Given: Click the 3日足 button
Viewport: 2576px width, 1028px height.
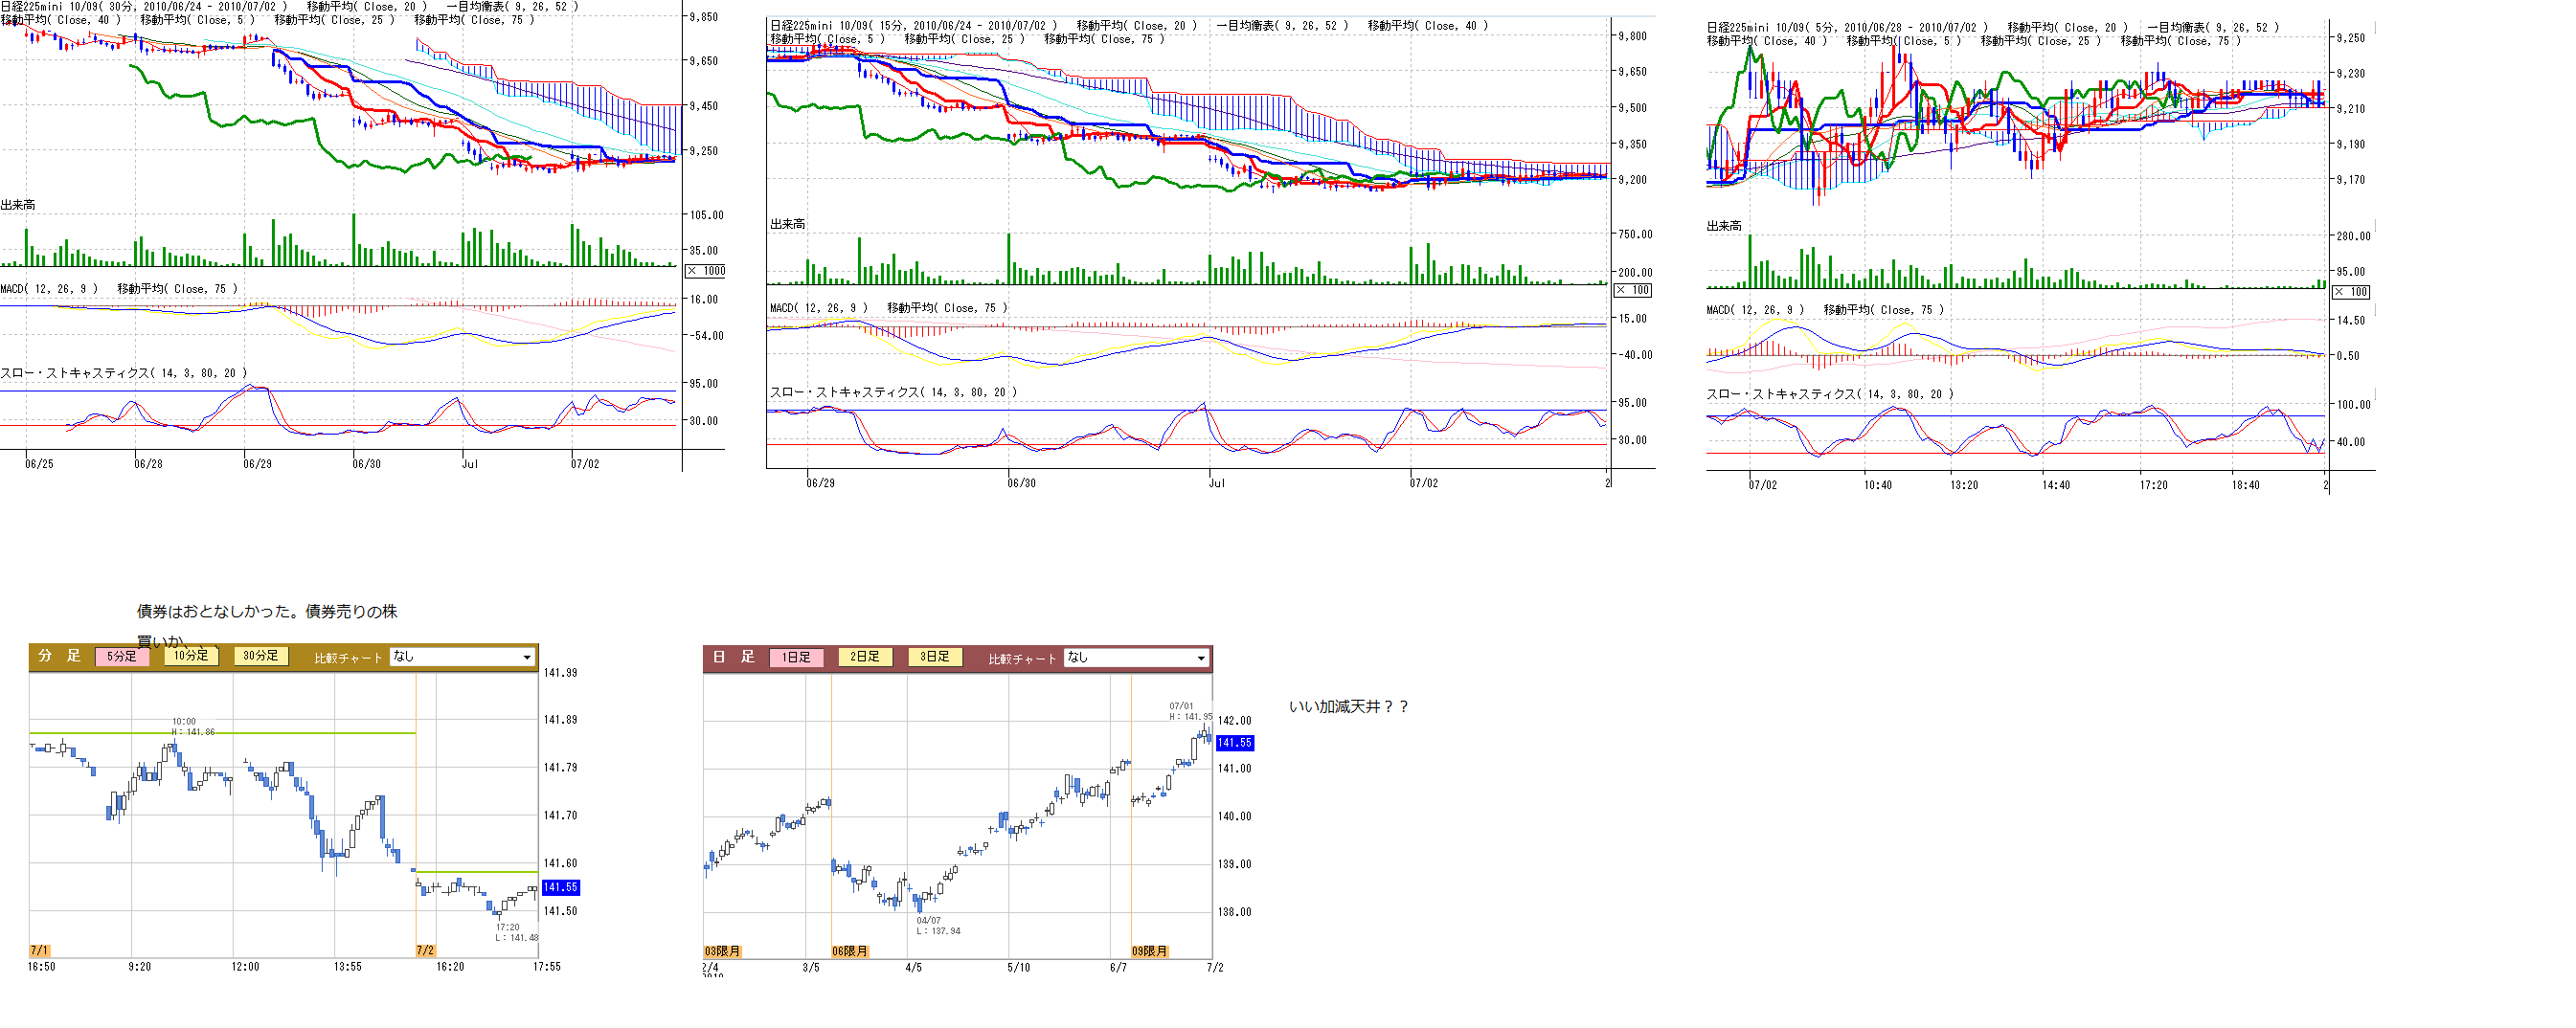Looking at the screenshot, I should pos(934,657).
